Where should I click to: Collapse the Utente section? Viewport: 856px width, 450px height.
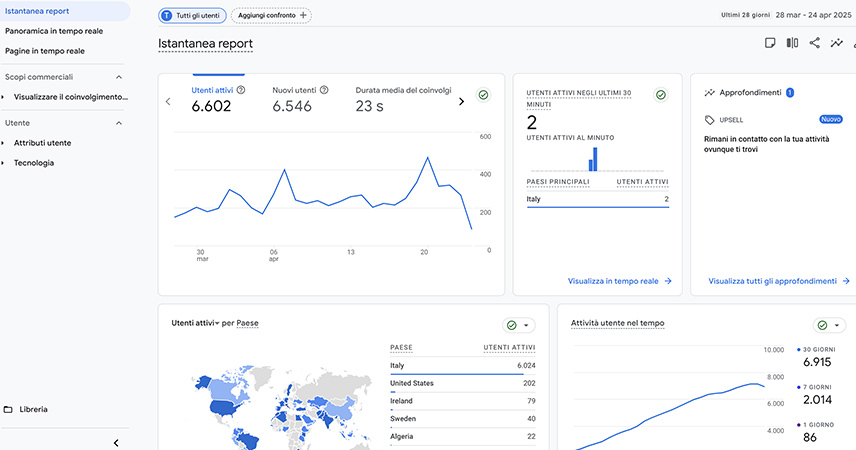click(x=119, y=123)
